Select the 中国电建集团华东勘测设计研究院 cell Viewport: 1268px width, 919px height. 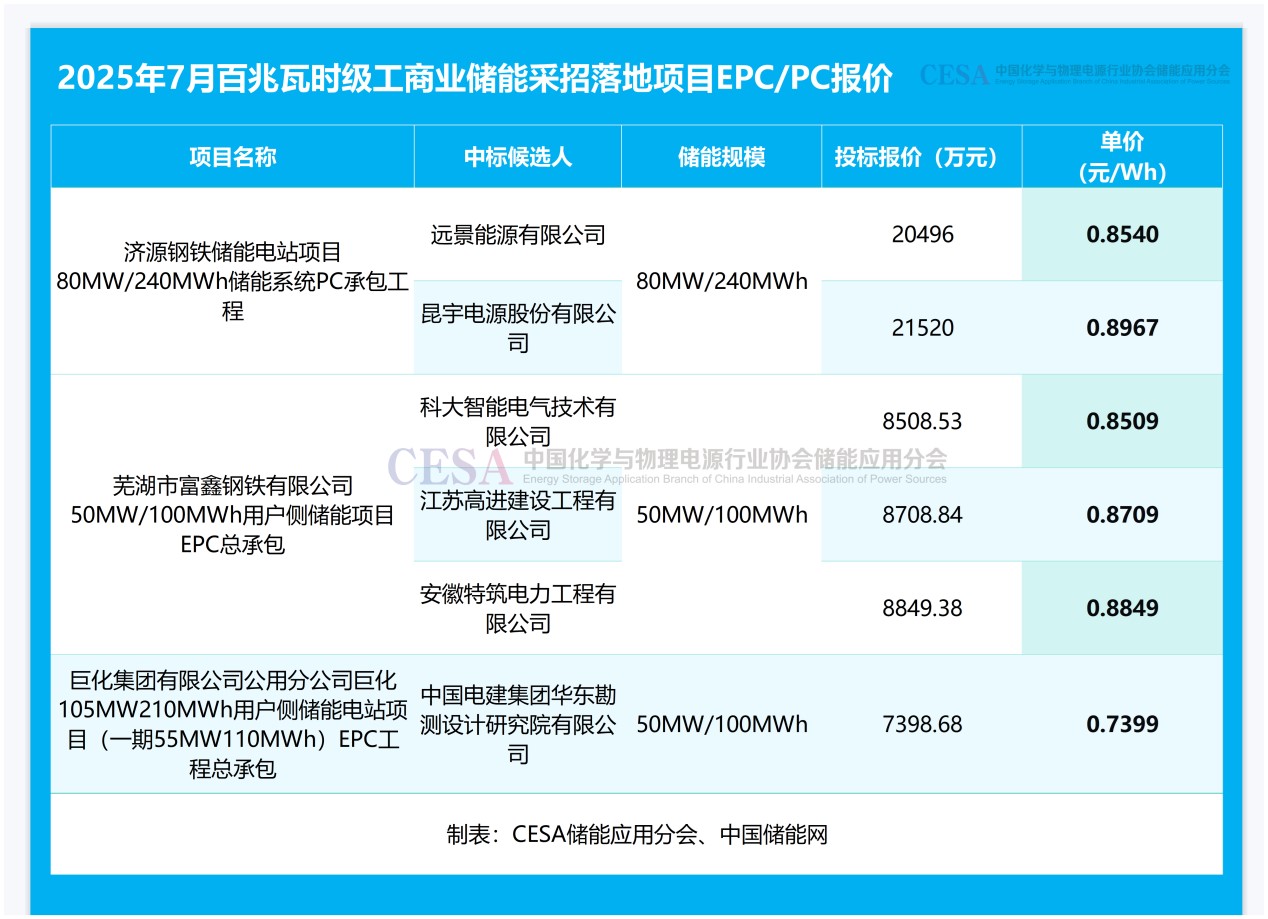pyautogui.click(x=517, y=724)
